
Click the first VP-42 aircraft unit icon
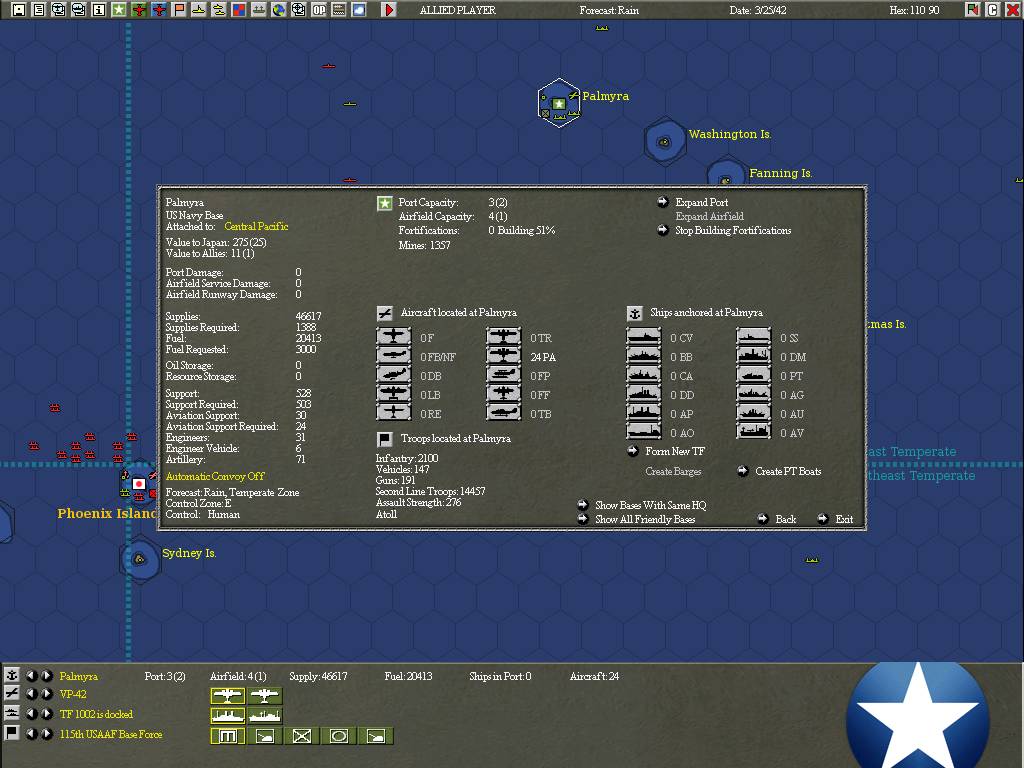coord(227,696)
